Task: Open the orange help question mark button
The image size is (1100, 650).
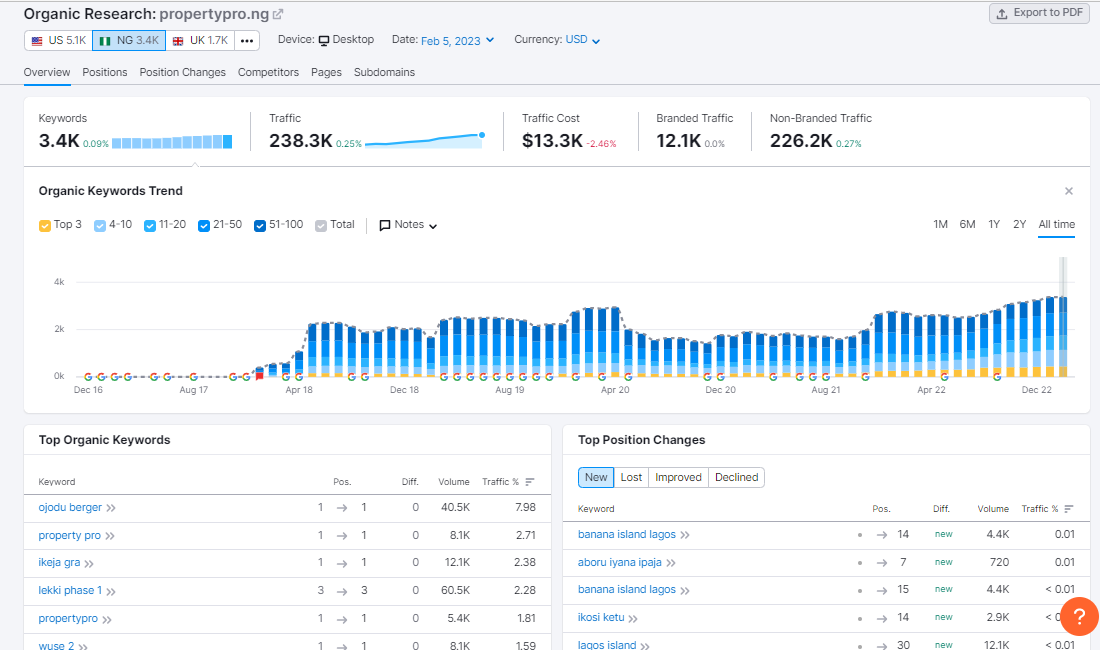Action: click(1080, 616)
